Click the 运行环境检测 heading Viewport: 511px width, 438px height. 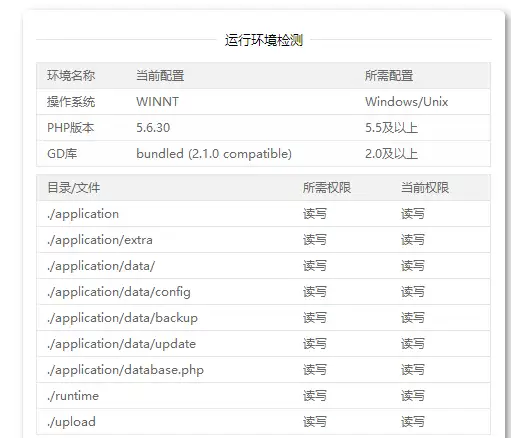coord(263,40)
